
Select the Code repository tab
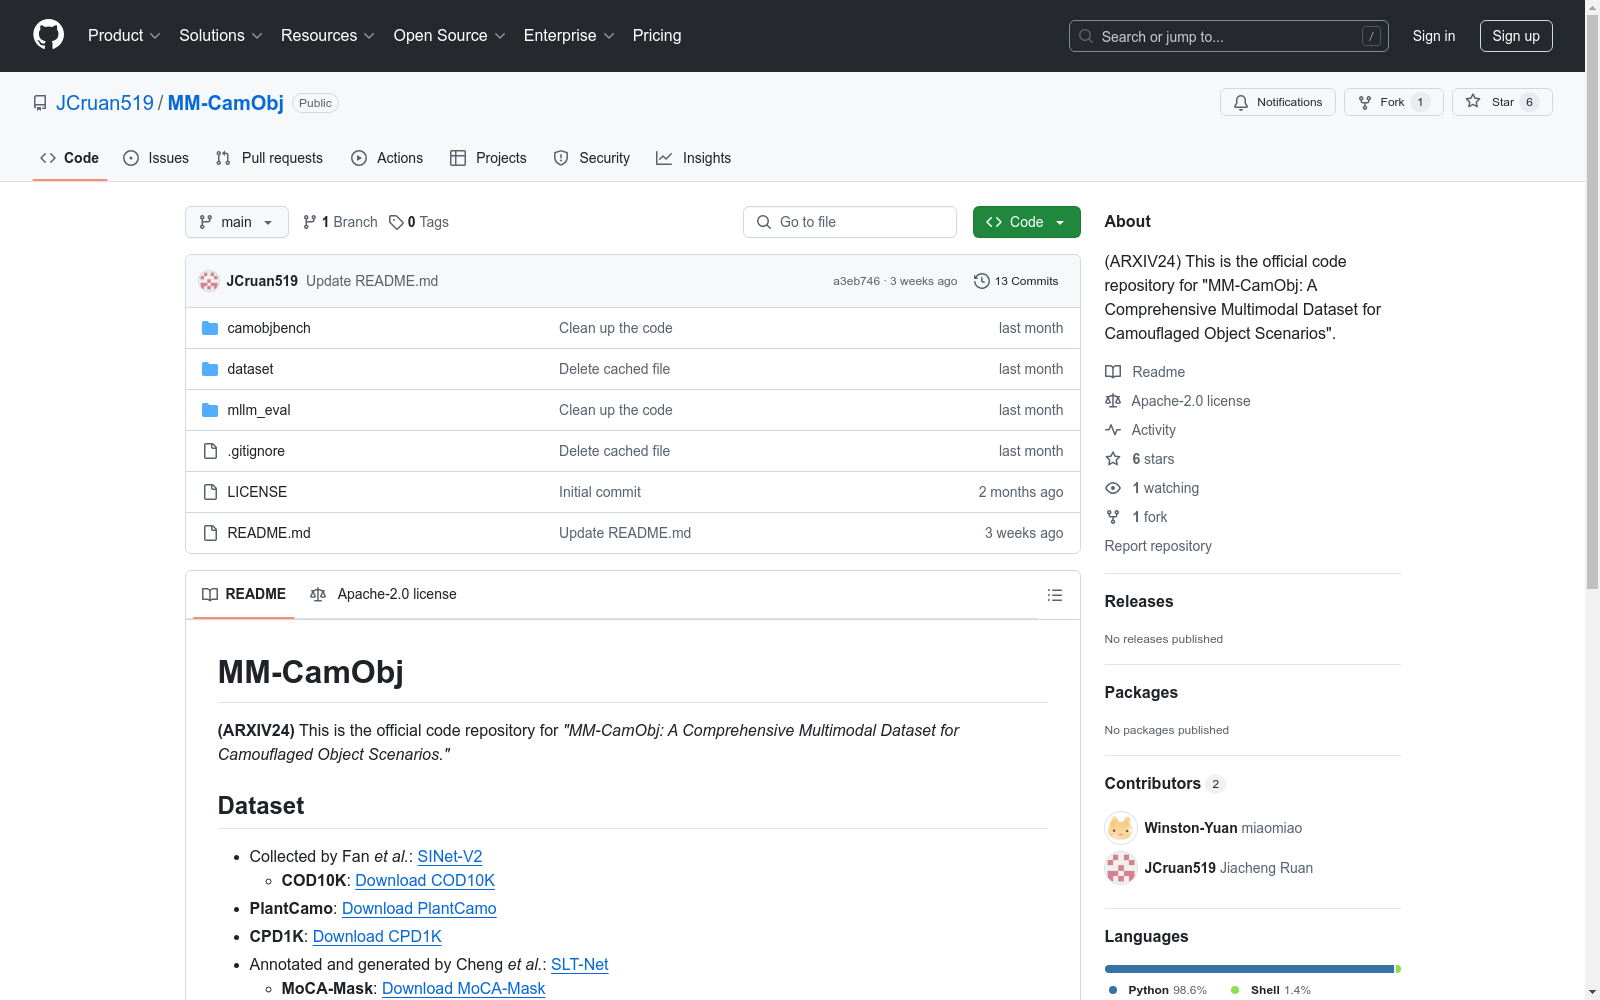click(70, 158)
